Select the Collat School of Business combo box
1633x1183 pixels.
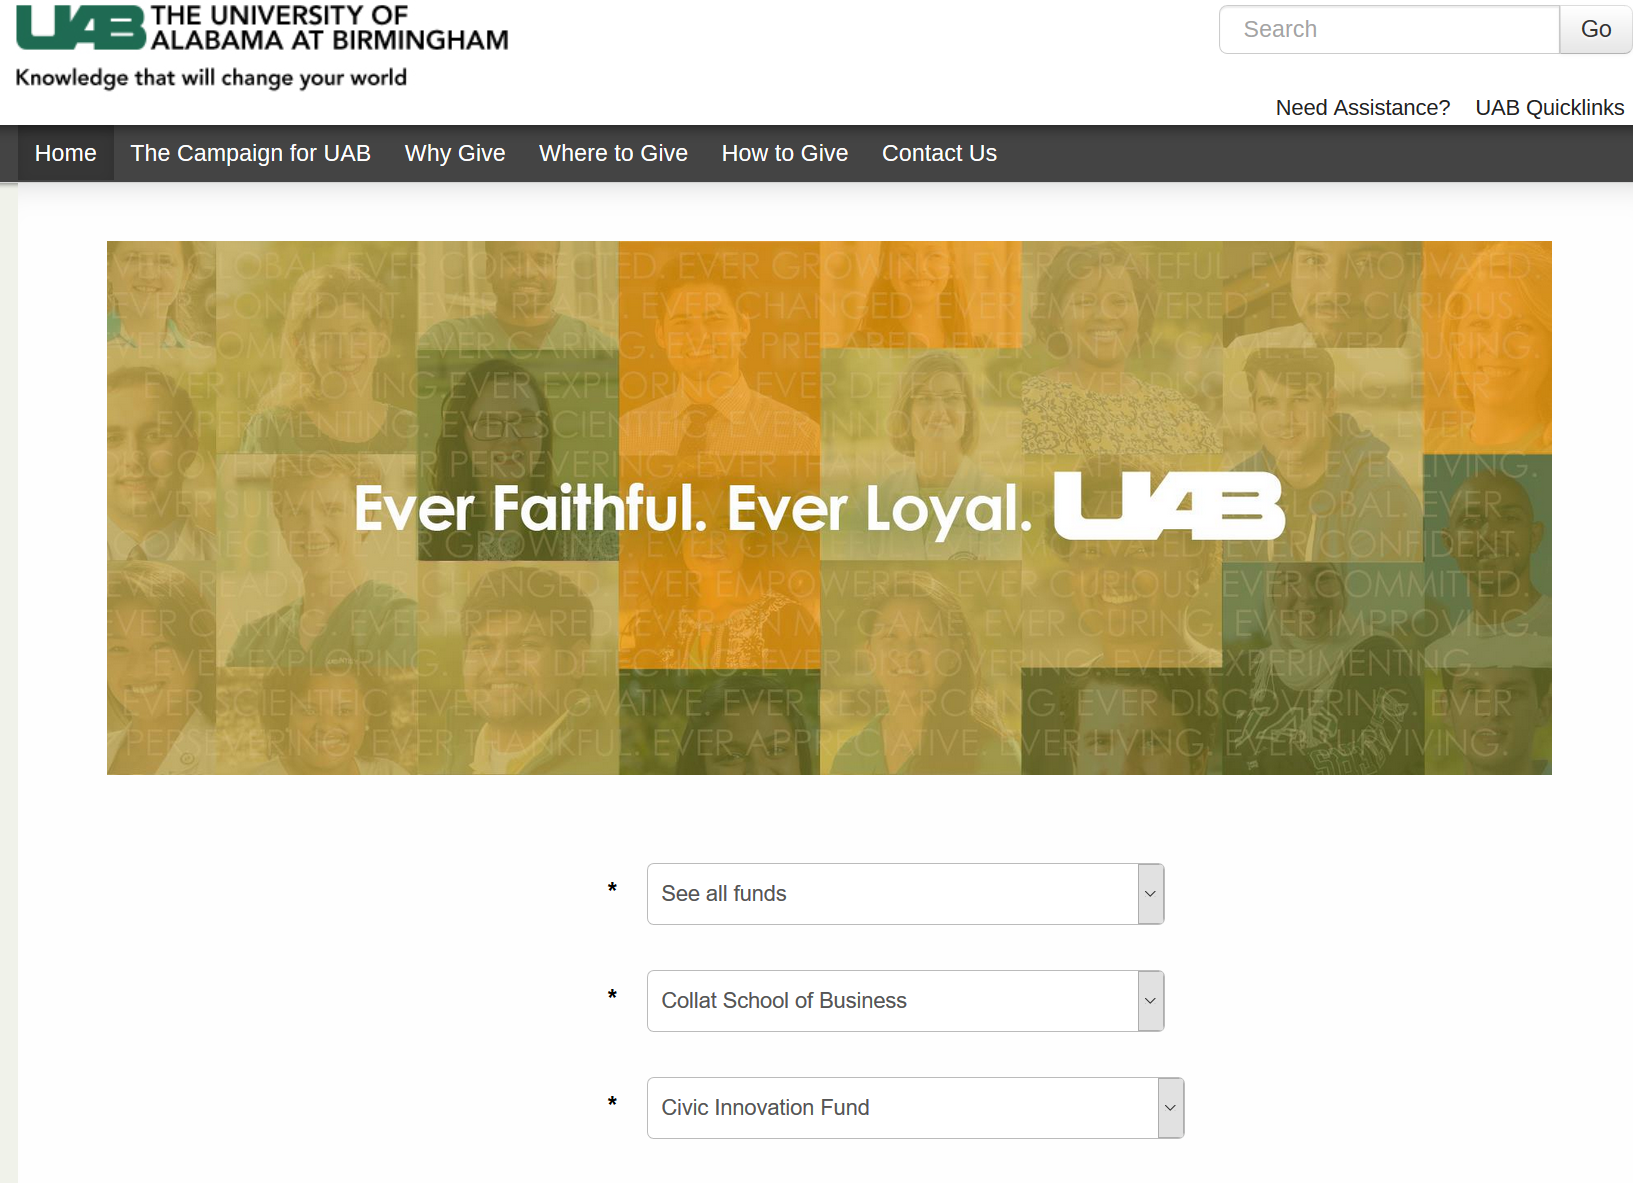tap(906, 1001)
